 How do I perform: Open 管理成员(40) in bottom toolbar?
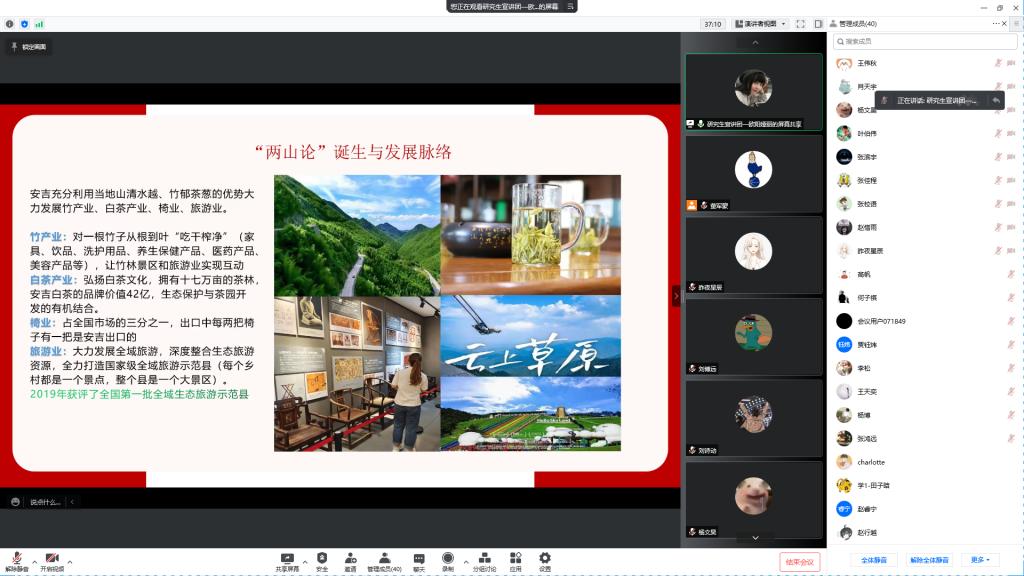pyautogui.click(x=385, y=561)
